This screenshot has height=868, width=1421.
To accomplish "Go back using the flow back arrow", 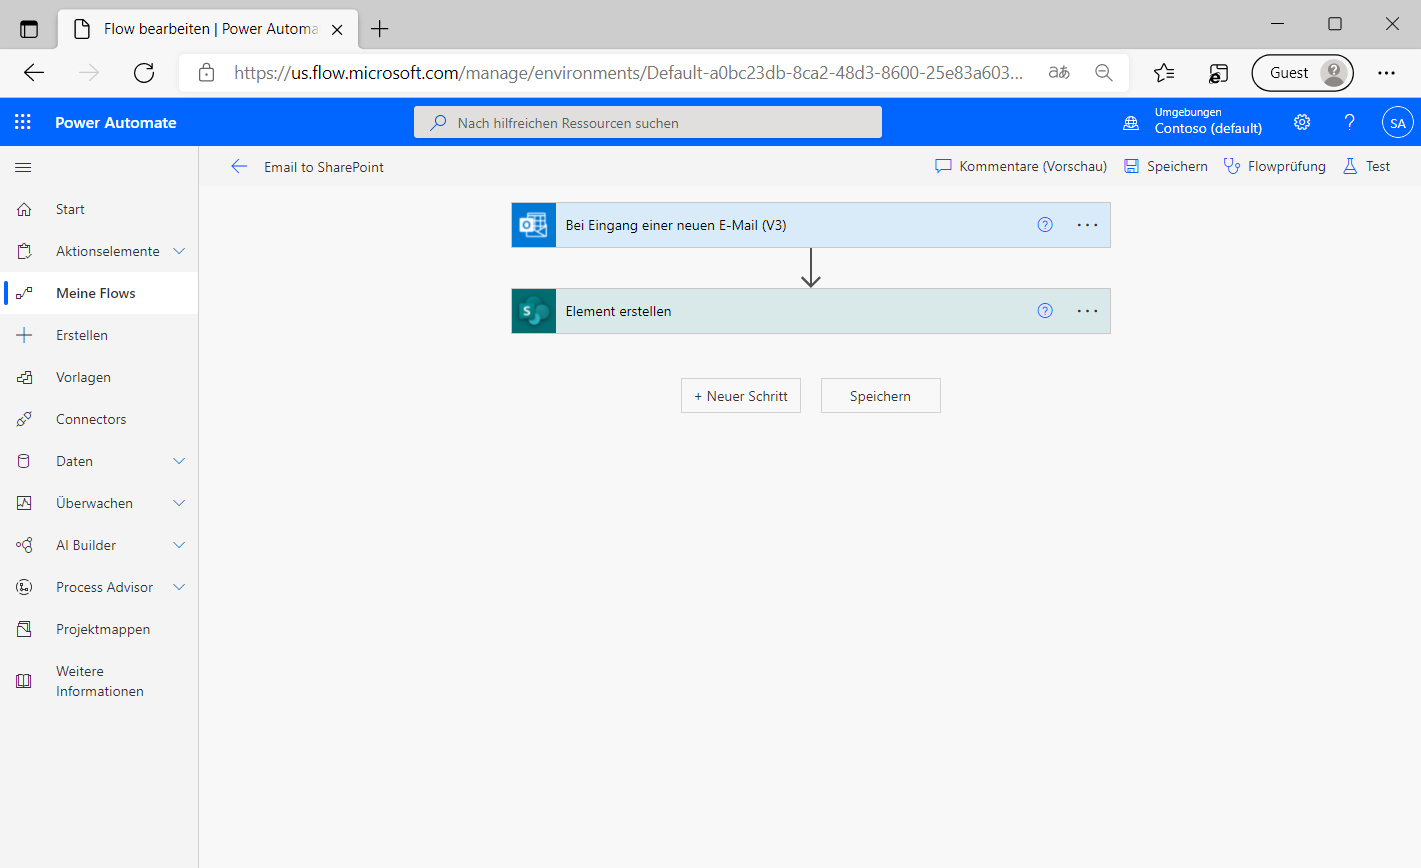I will click(239, 167).
